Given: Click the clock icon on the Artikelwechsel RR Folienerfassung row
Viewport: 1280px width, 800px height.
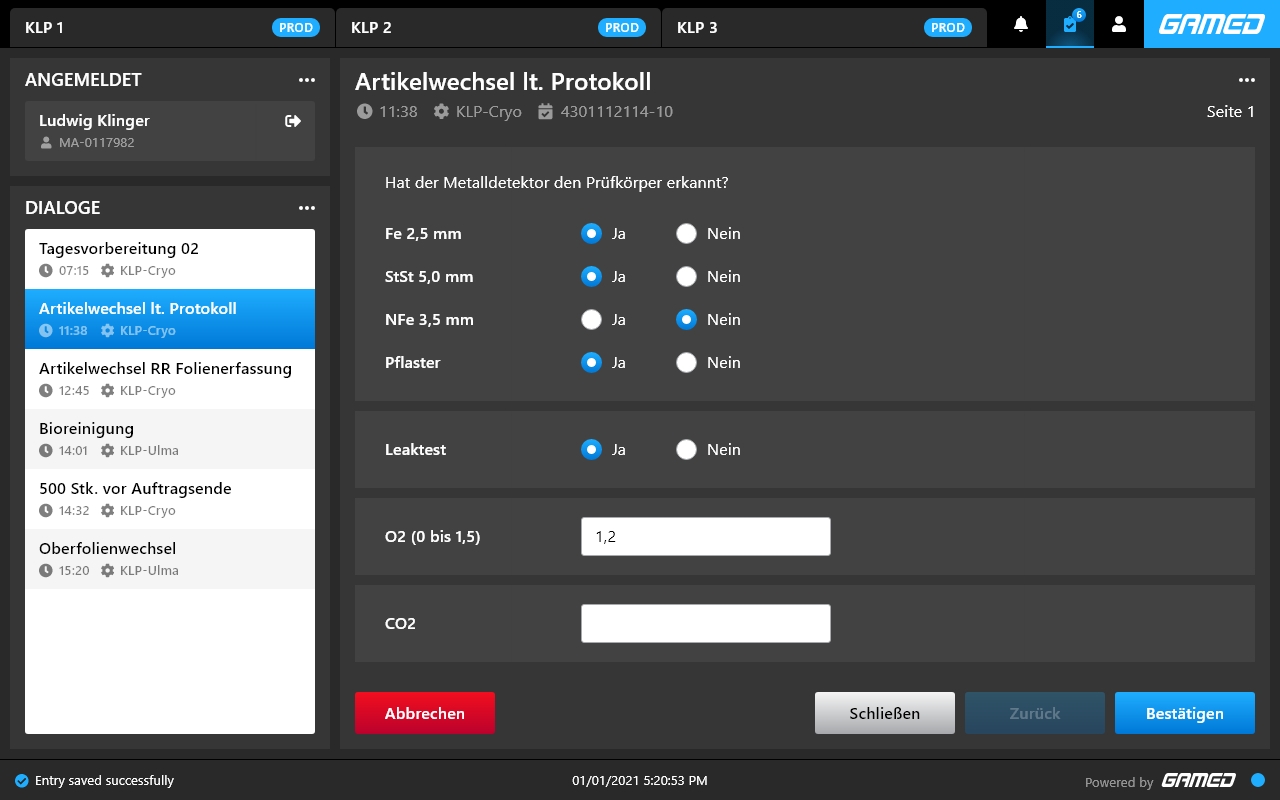Looking at the screenshot, I should pos(46,391).
